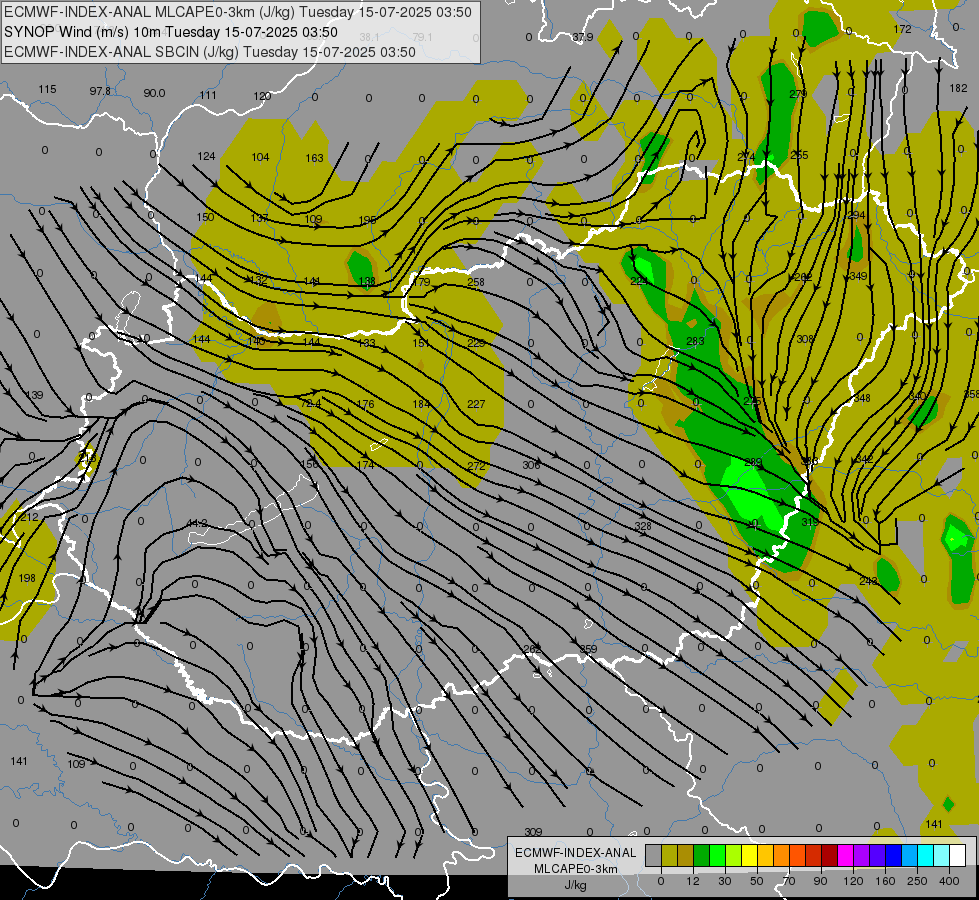The height and width of the screenshot is (900, 979).
Task: Click the amber legend swatch at 50
Action: tap(765, 855)
